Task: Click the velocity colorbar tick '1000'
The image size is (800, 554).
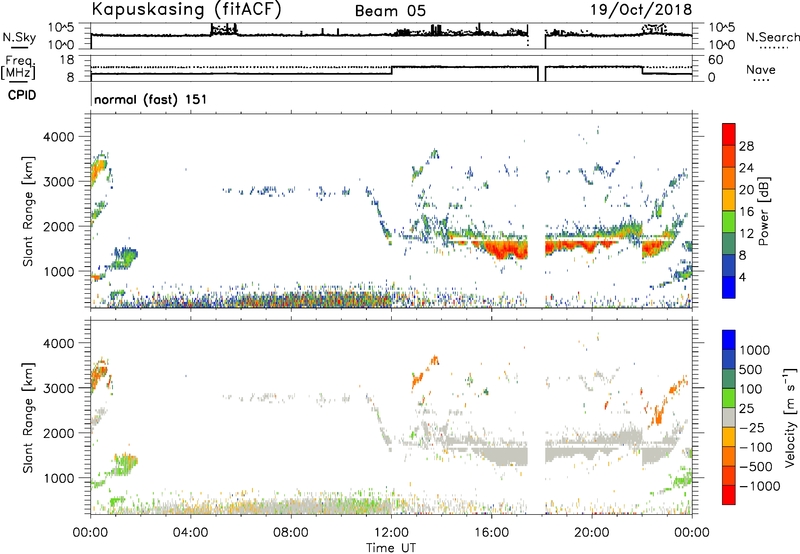Action: [x=755, y=350]
